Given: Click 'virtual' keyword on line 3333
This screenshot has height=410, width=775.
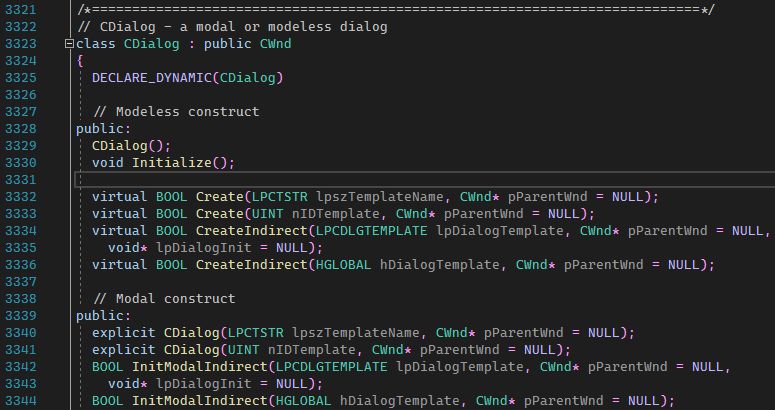Looking at the screenshot, I should coord(120,214).
